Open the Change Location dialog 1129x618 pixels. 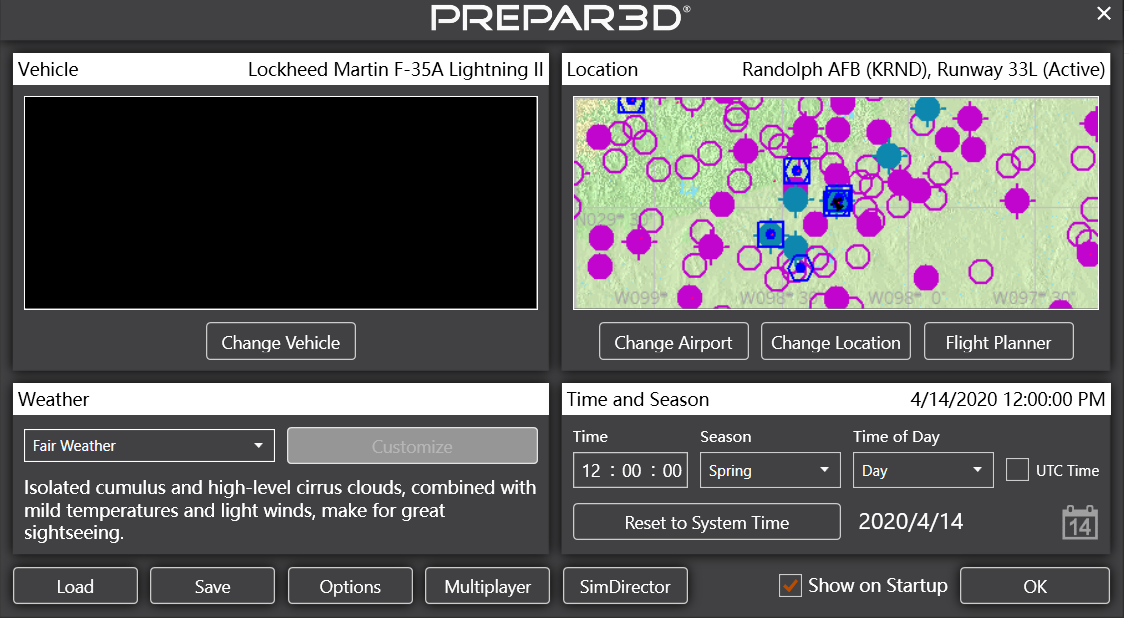pos(836,342)
